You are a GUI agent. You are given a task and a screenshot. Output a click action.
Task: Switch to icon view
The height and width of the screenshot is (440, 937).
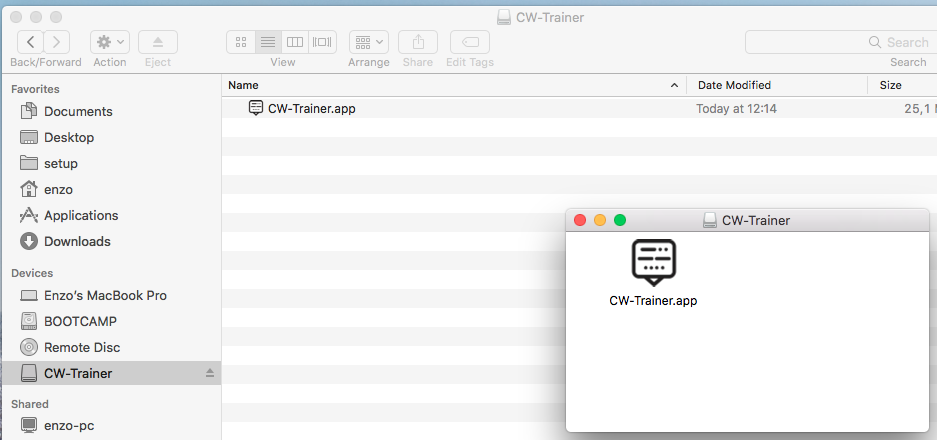[241, 42]
